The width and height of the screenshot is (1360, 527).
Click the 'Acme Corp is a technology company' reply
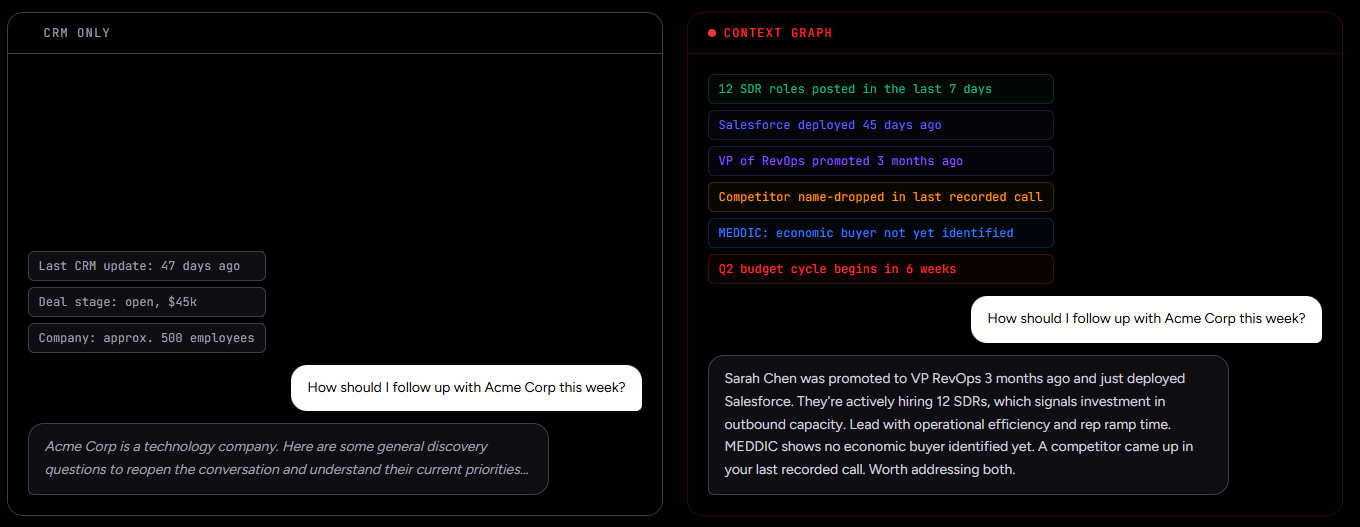pyautogui.click(x=288, y=459)
